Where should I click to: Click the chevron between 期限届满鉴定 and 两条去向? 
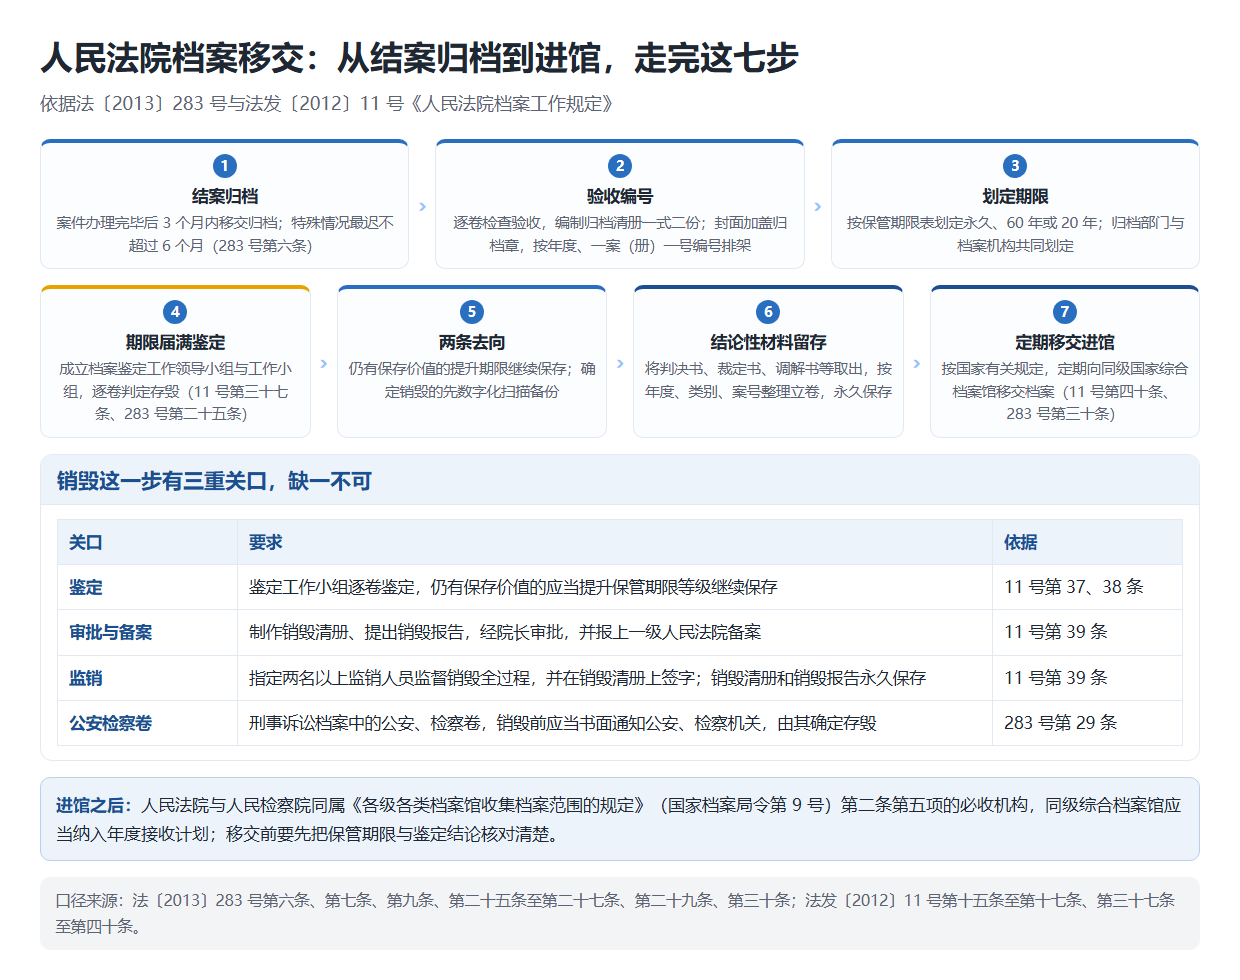coord(324,364)
